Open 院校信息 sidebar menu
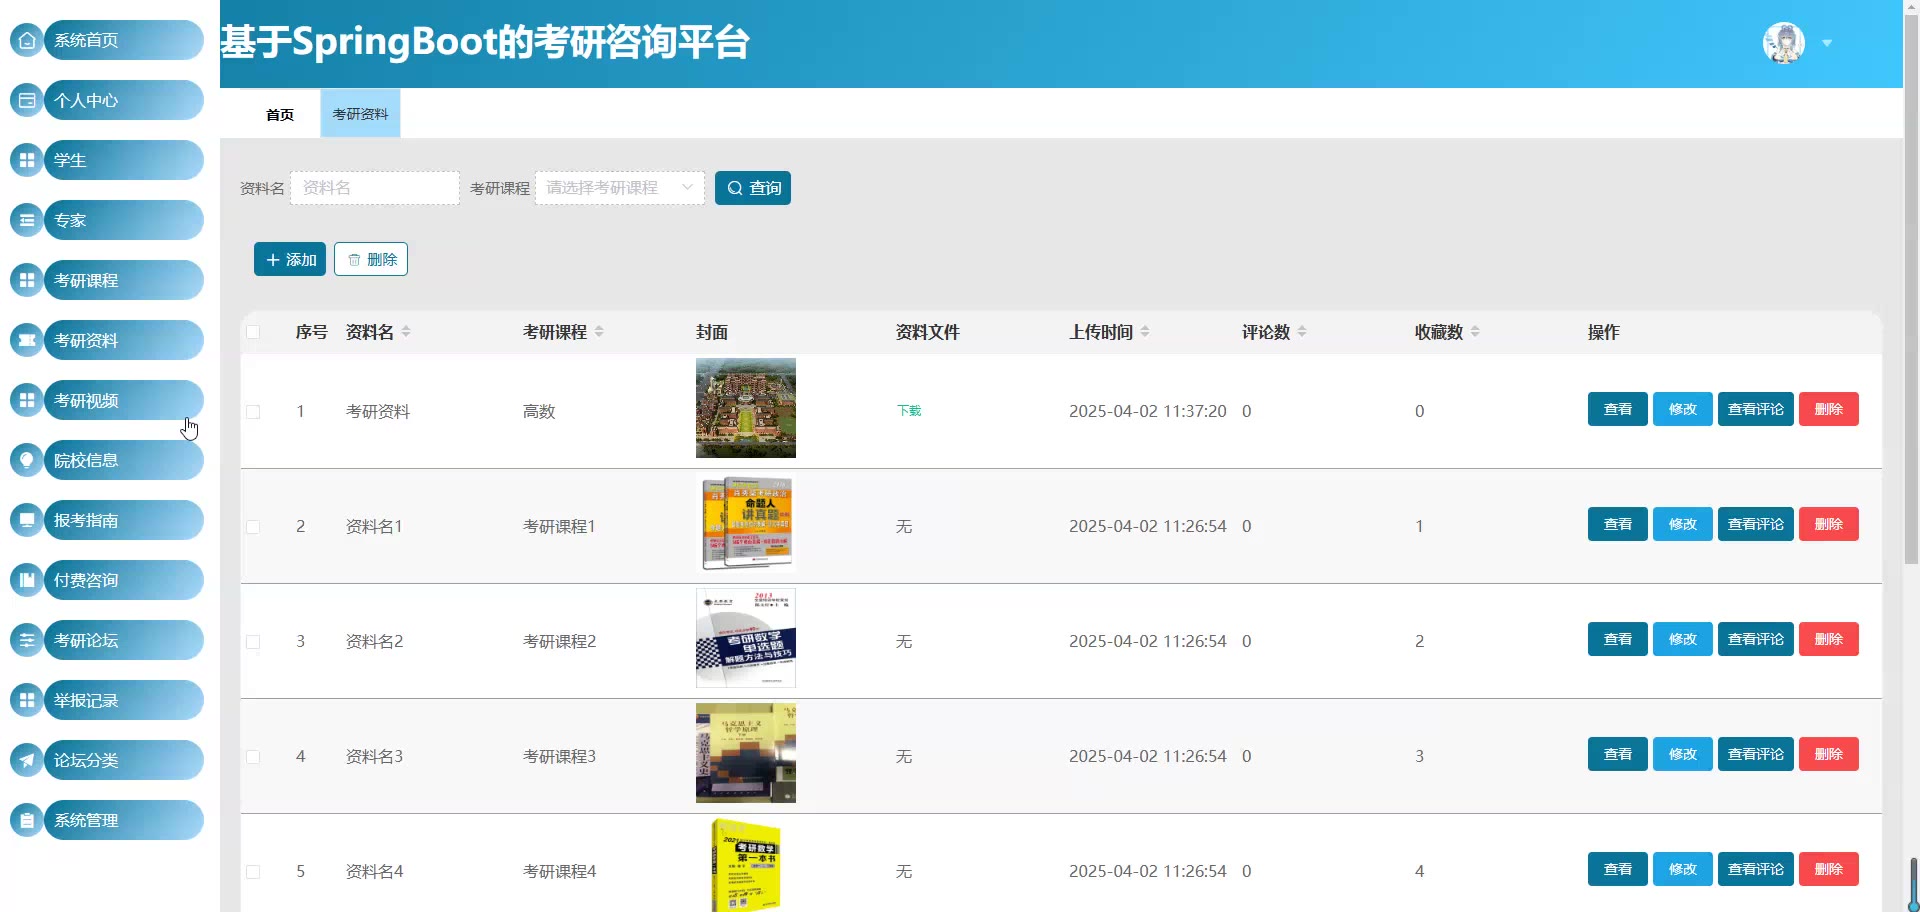This screenshot has width=1920, height=912. (124, 460)
